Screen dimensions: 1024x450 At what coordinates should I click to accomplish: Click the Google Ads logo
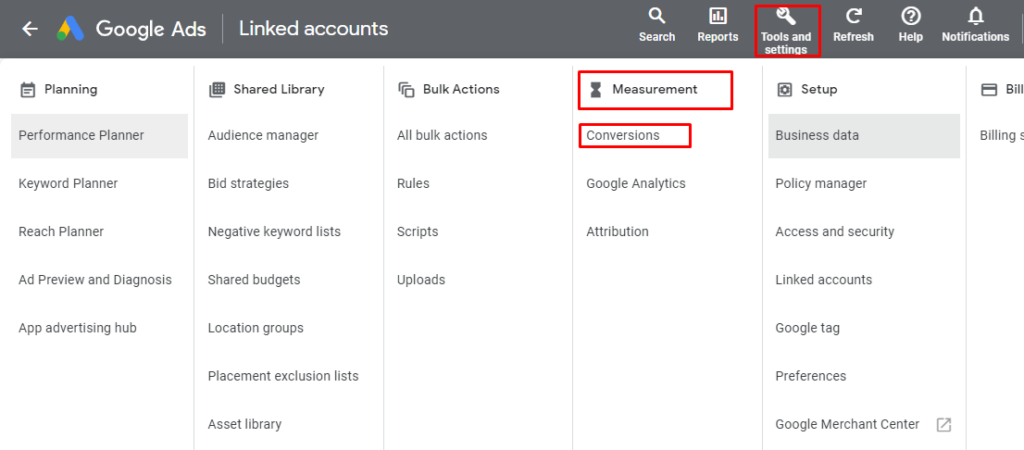(71, 29)
